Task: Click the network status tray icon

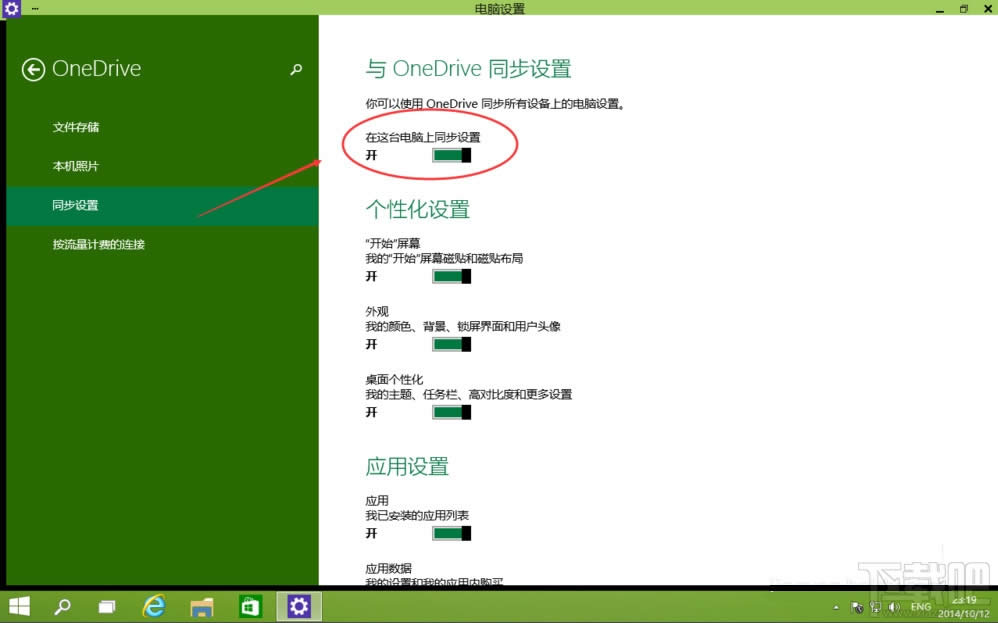Action: coord(875,607)
